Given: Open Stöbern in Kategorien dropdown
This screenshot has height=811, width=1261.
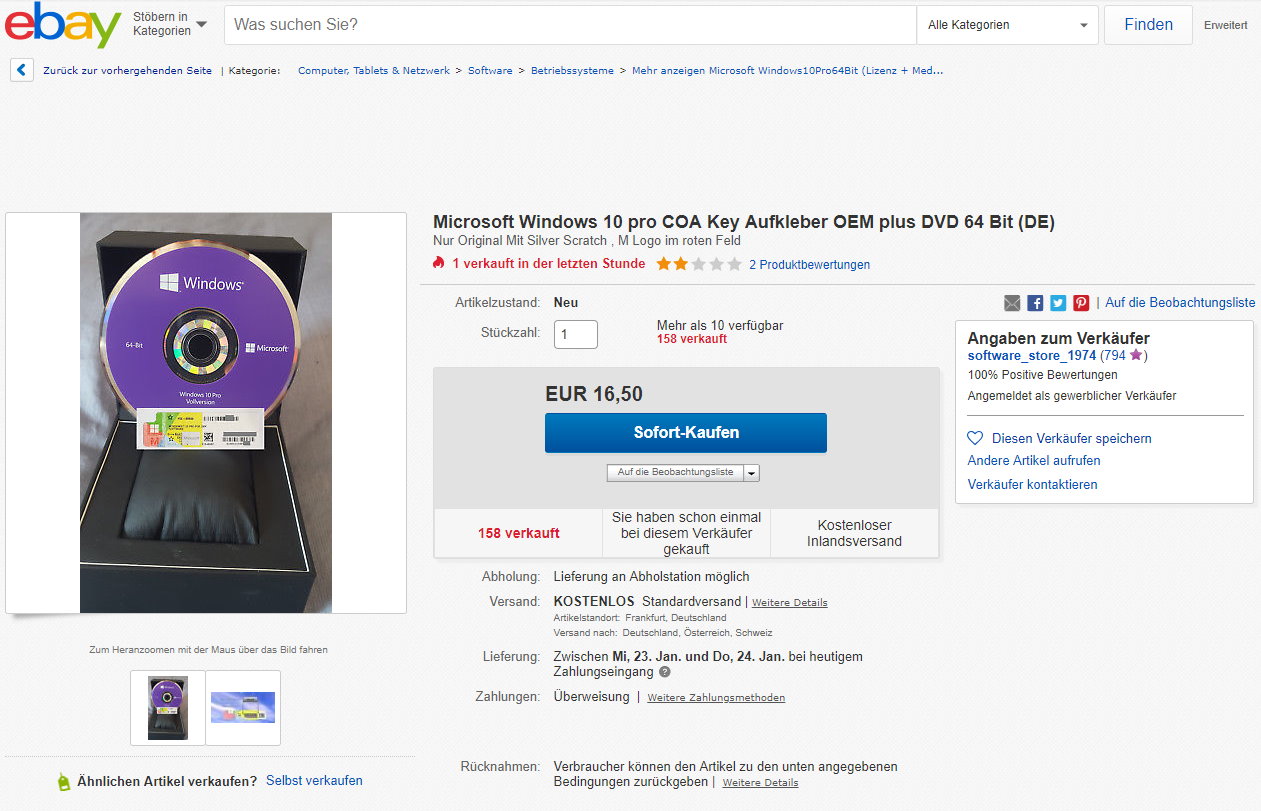Looking at the screenshot, I should tap(170, 24).
